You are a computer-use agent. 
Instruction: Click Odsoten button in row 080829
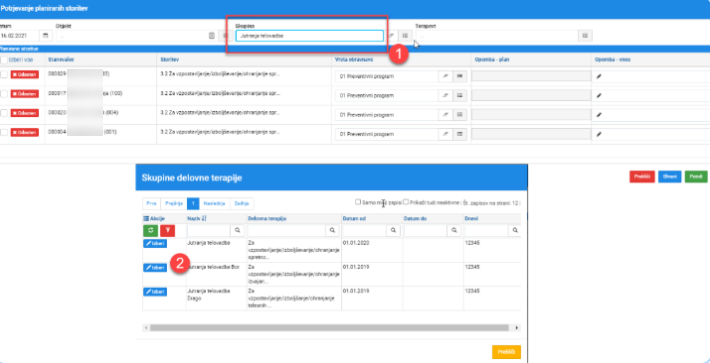[25, 75]
